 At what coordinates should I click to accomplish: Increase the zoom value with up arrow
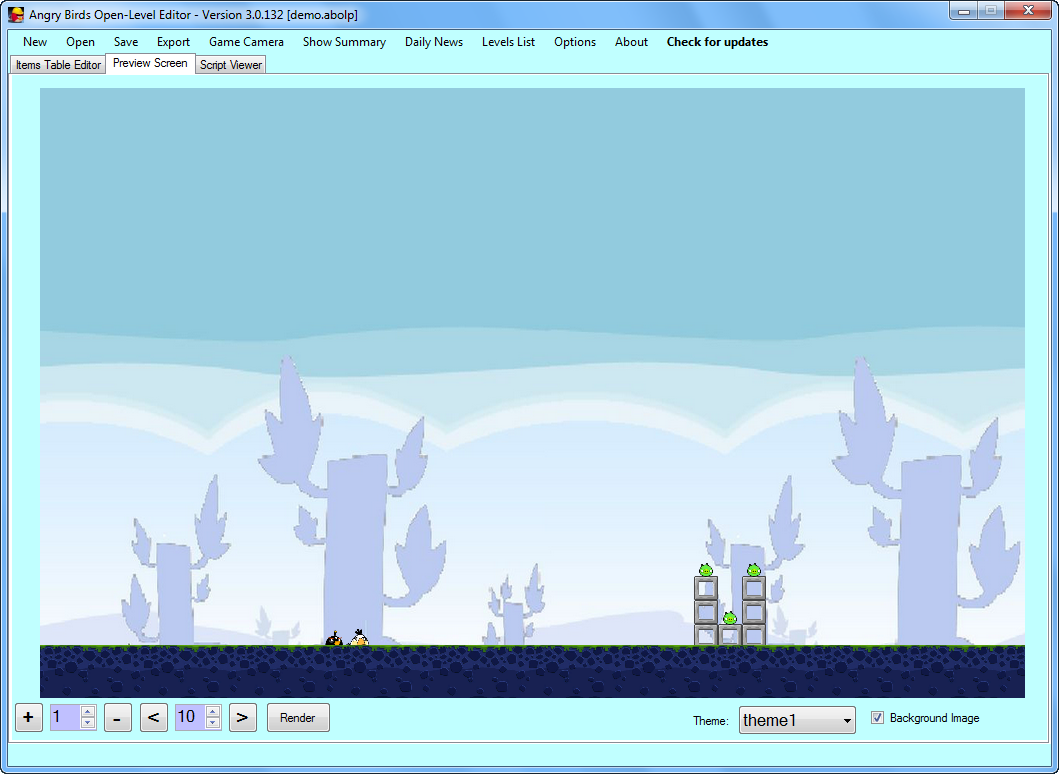coord(88,711)
